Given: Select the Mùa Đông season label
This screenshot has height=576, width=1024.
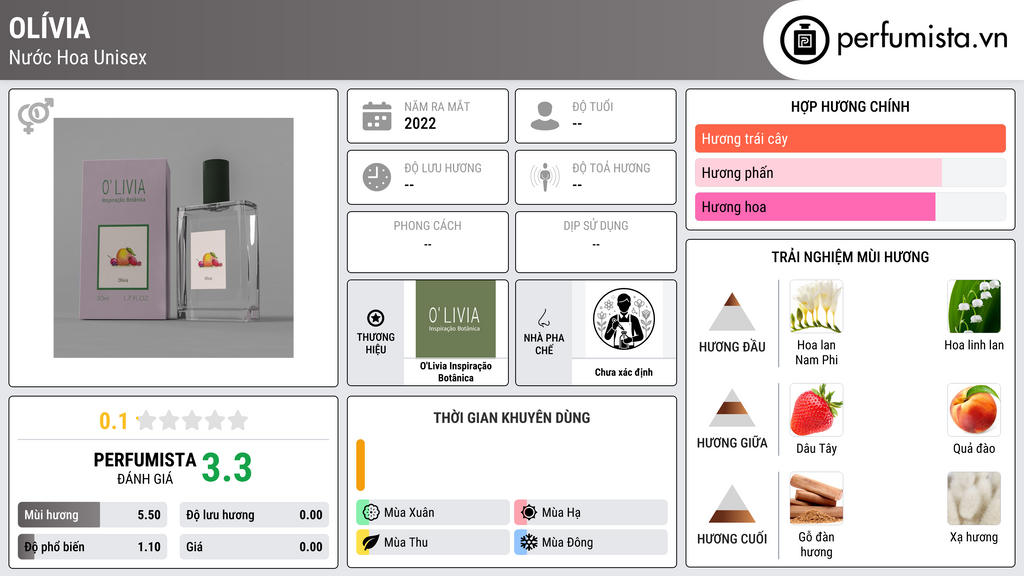Looking at the screenshot, I should click(568, 542).
